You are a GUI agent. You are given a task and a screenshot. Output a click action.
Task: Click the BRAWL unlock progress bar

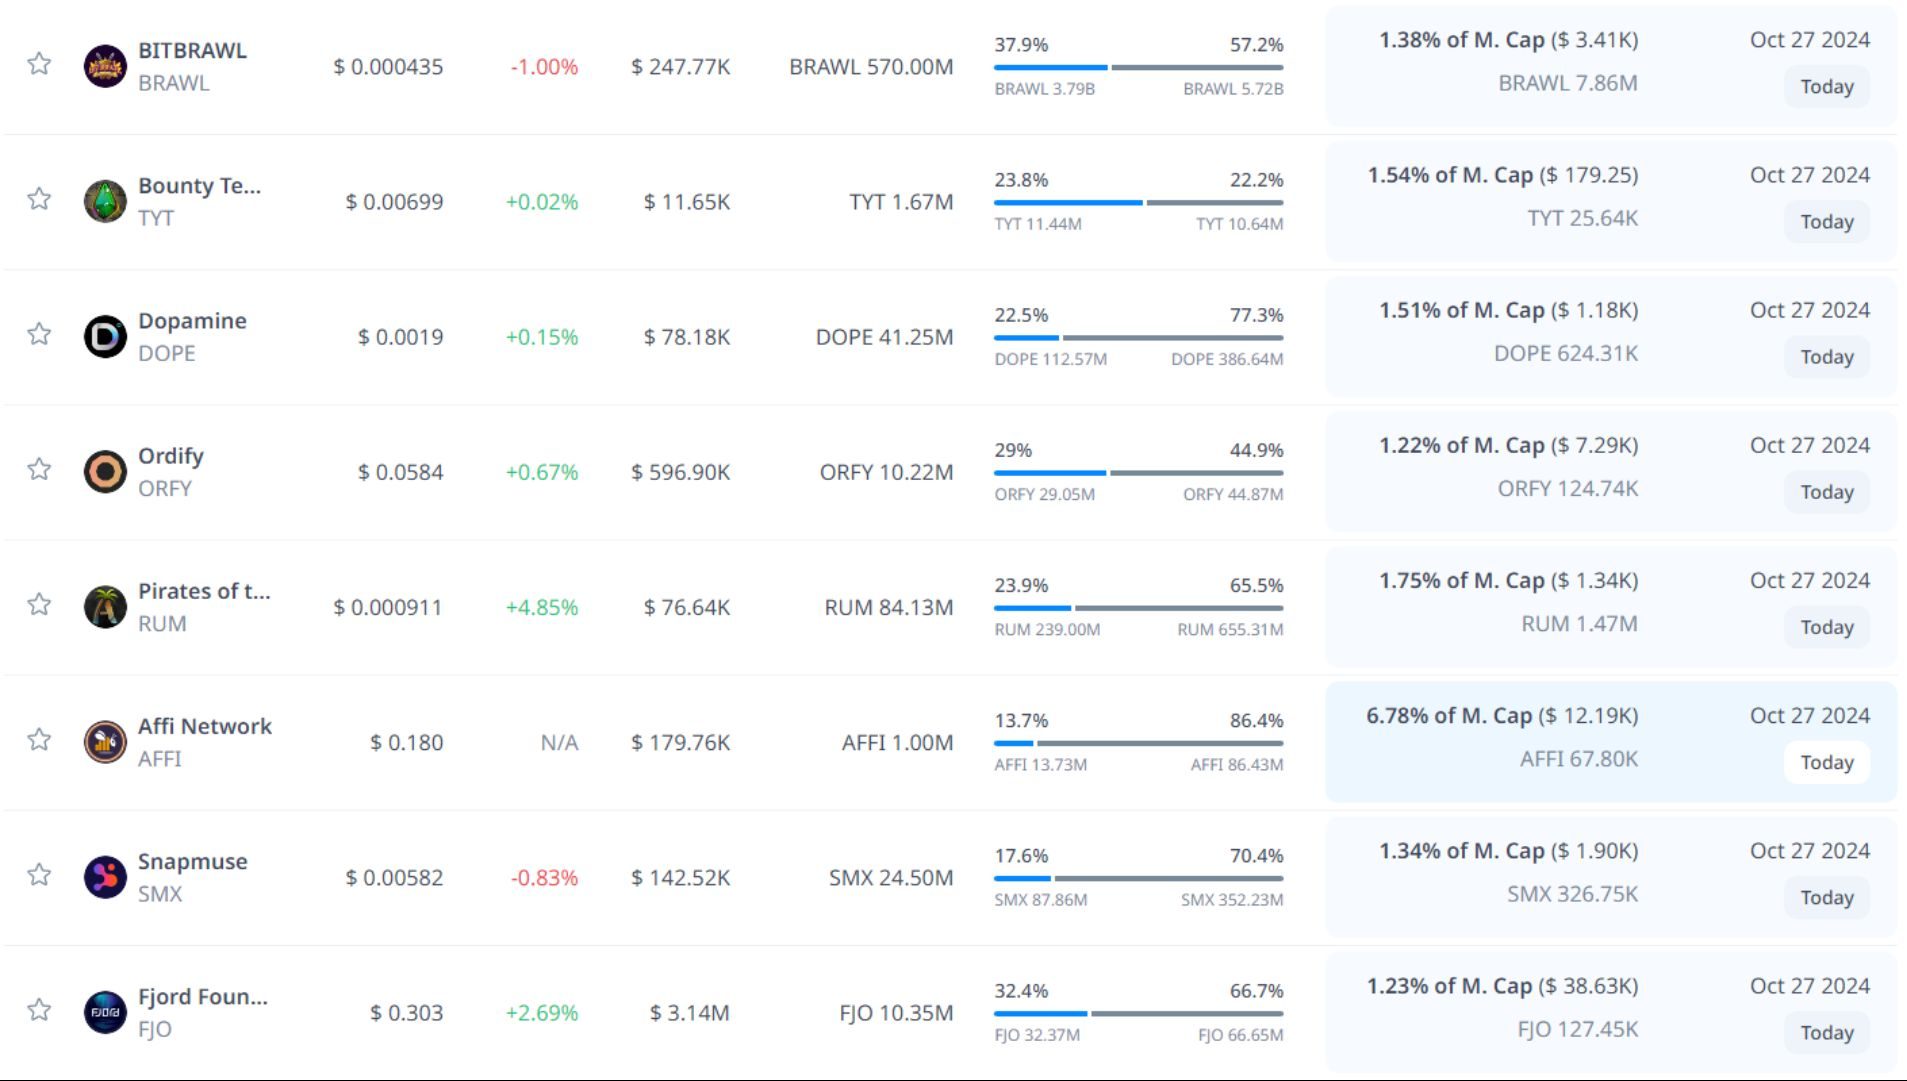coord(1138,67)
